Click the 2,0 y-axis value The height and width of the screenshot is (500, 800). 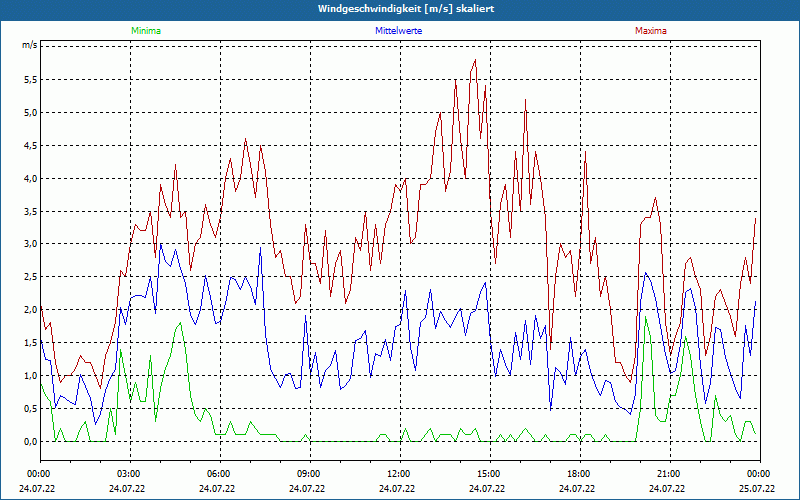31,310
